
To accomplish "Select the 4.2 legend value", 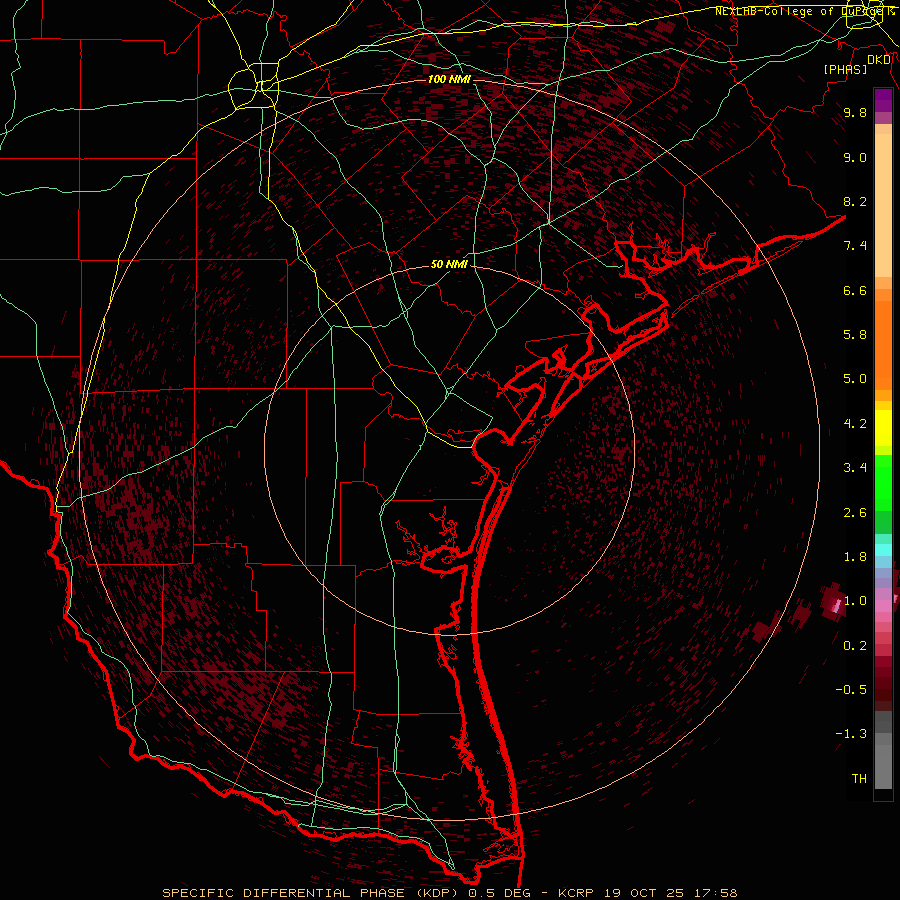I will [855, 424].
